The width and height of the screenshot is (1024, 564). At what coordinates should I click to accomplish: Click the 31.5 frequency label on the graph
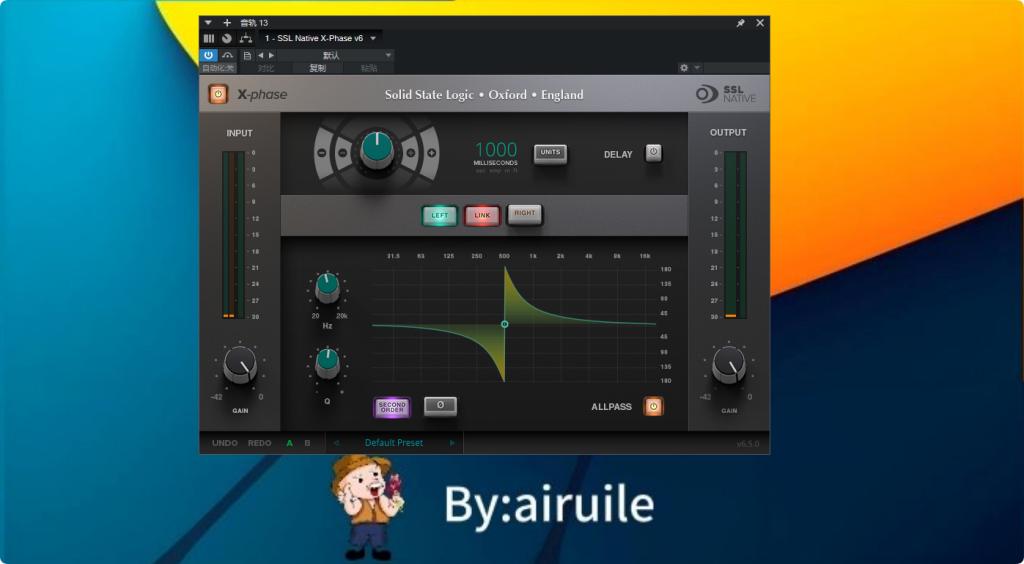[393, 257]
